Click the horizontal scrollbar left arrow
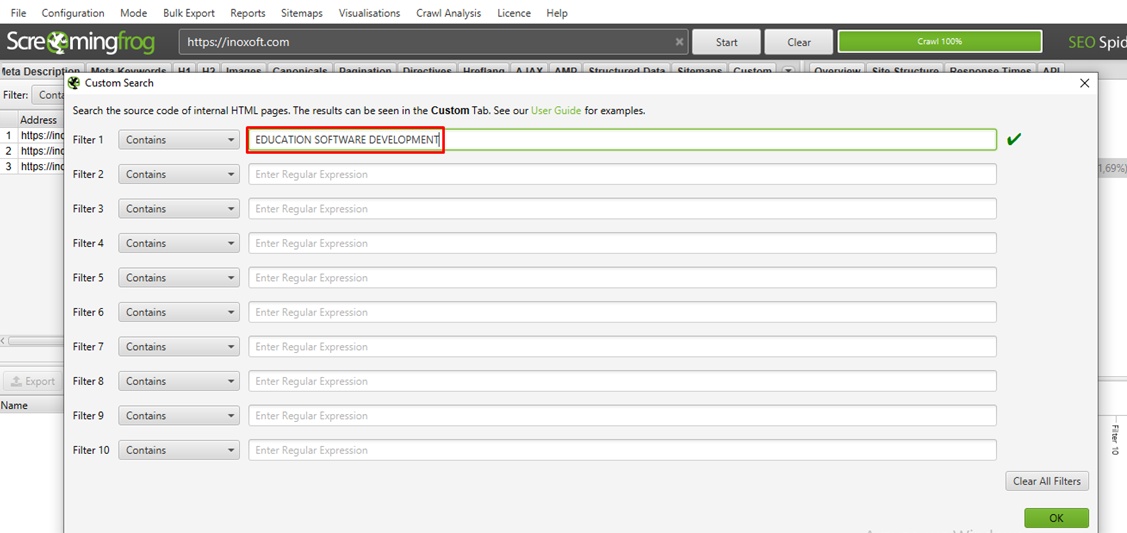Viewport: 1127px width, 533px height. pyautogui.click(x=4, y=340)
